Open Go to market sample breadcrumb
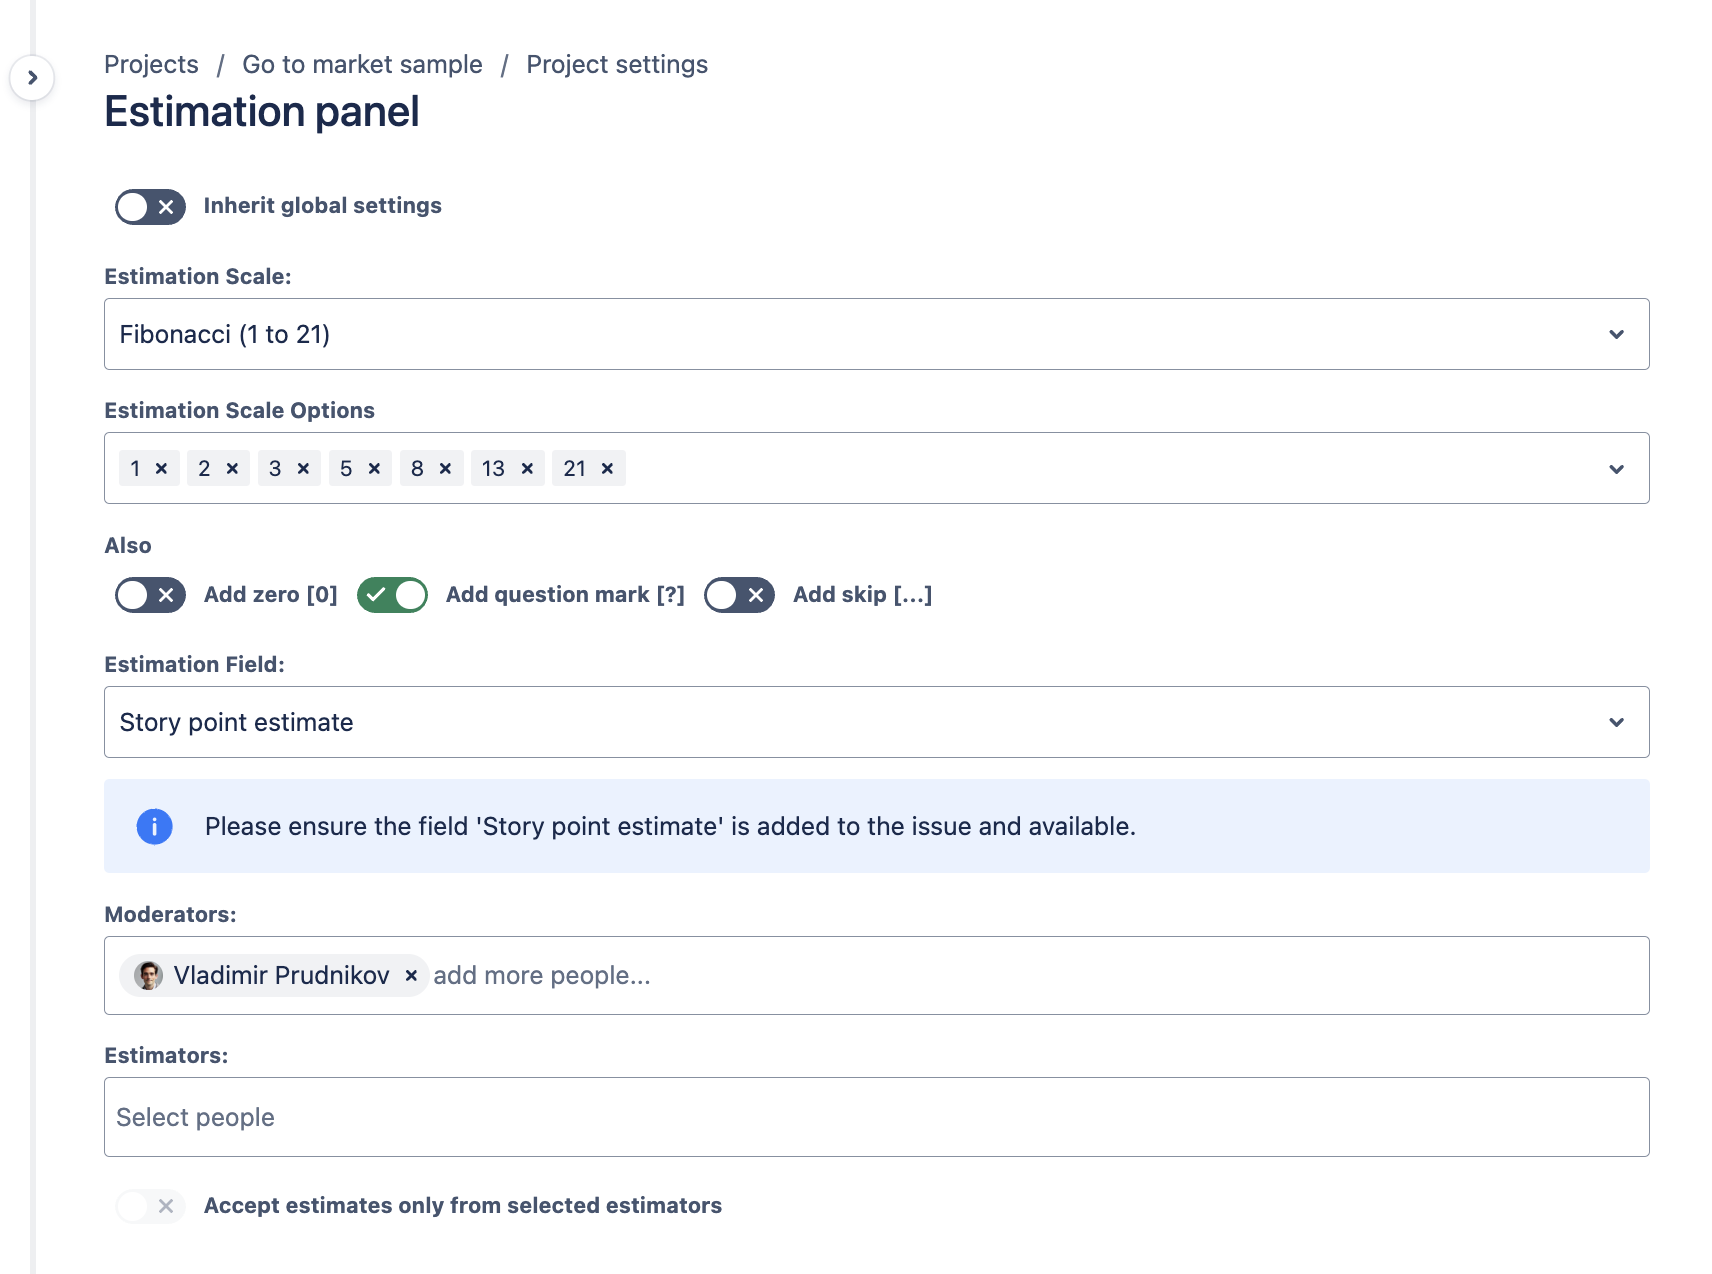1712x1274 pixels. pos(362,65)
